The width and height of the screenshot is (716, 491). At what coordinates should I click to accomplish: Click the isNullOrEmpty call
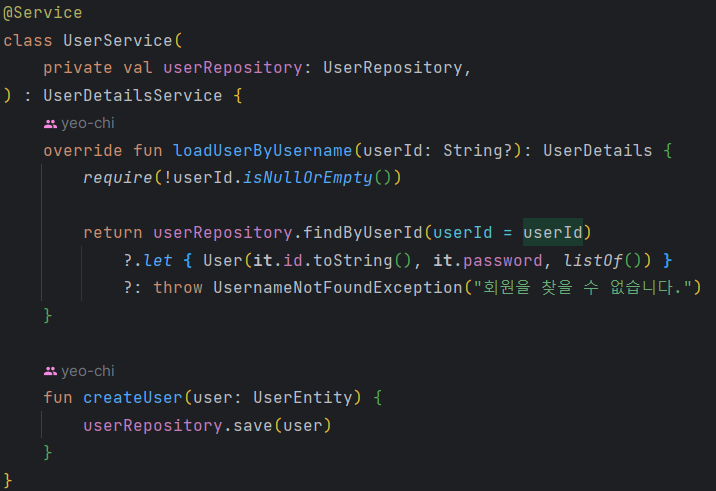(308, 178)
